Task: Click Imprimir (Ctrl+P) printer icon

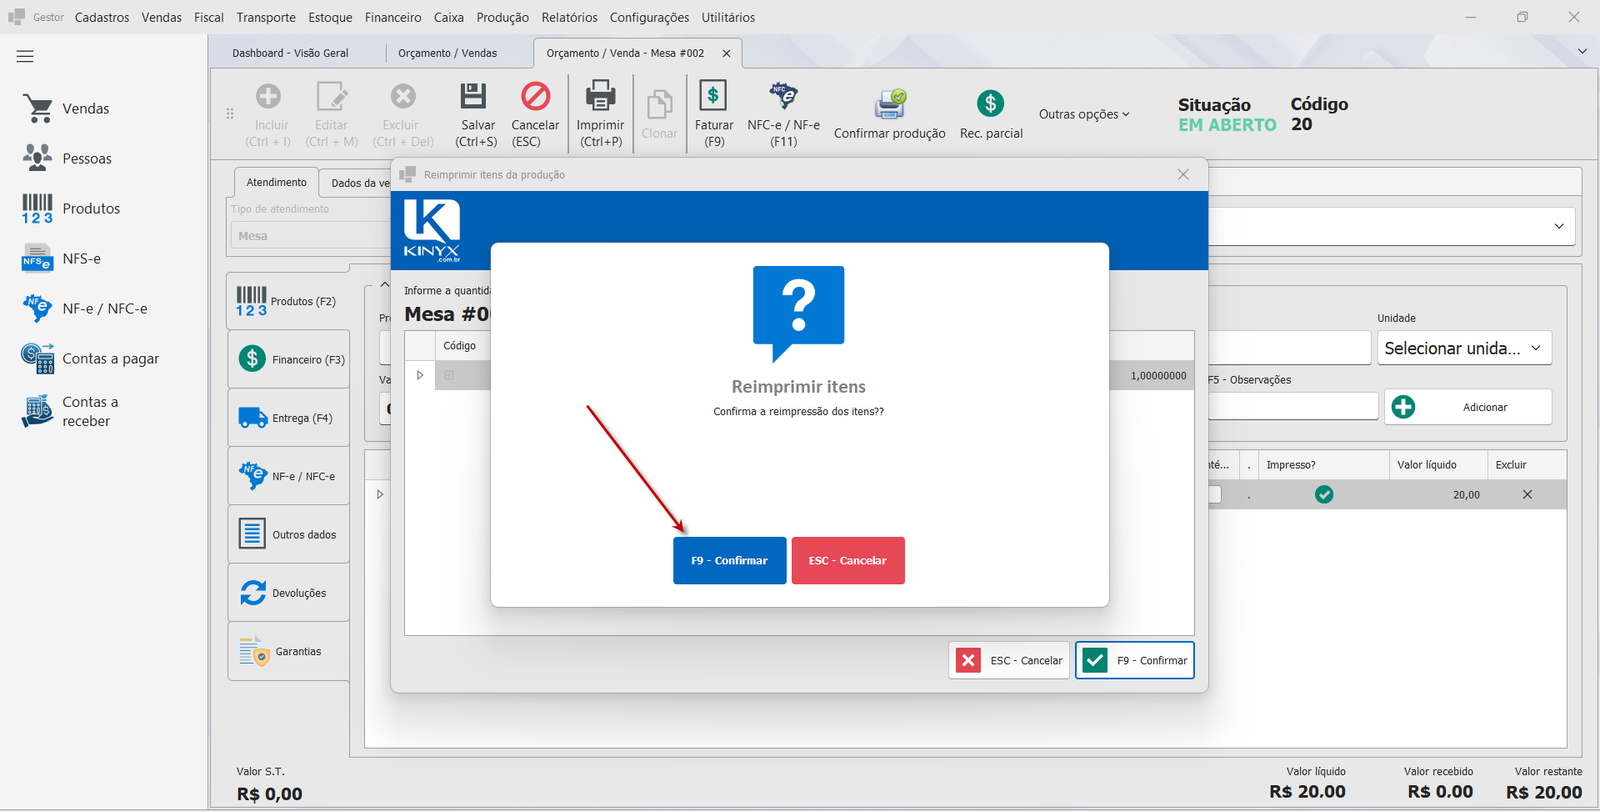Action: 600,96
